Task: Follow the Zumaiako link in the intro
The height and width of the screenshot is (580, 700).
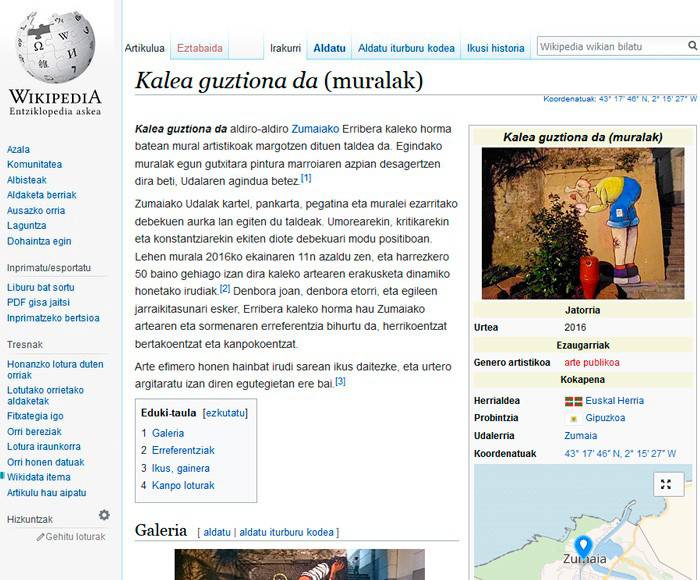Action: point(315,129)
